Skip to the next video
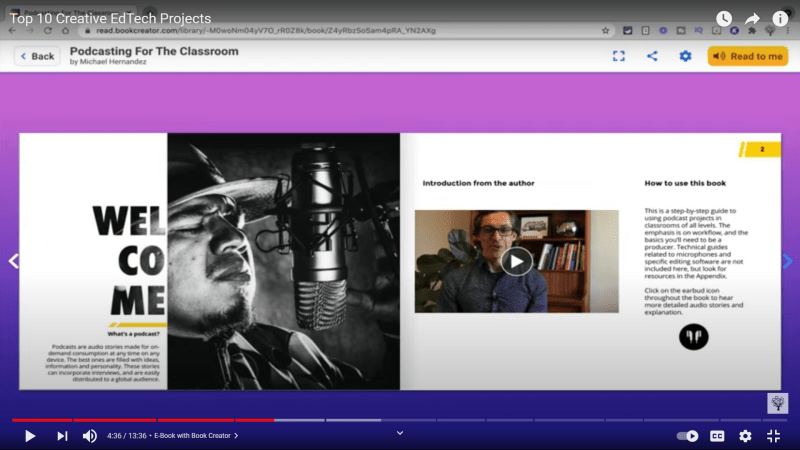800x450 pixels. tap(62, 436)
